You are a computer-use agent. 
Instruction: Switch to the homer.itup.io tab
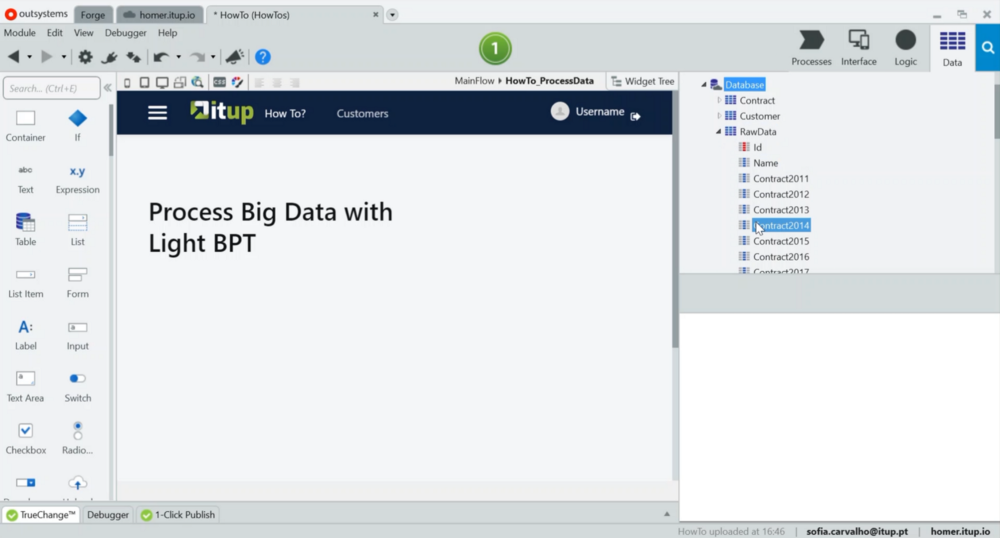[x=160, y=15]
